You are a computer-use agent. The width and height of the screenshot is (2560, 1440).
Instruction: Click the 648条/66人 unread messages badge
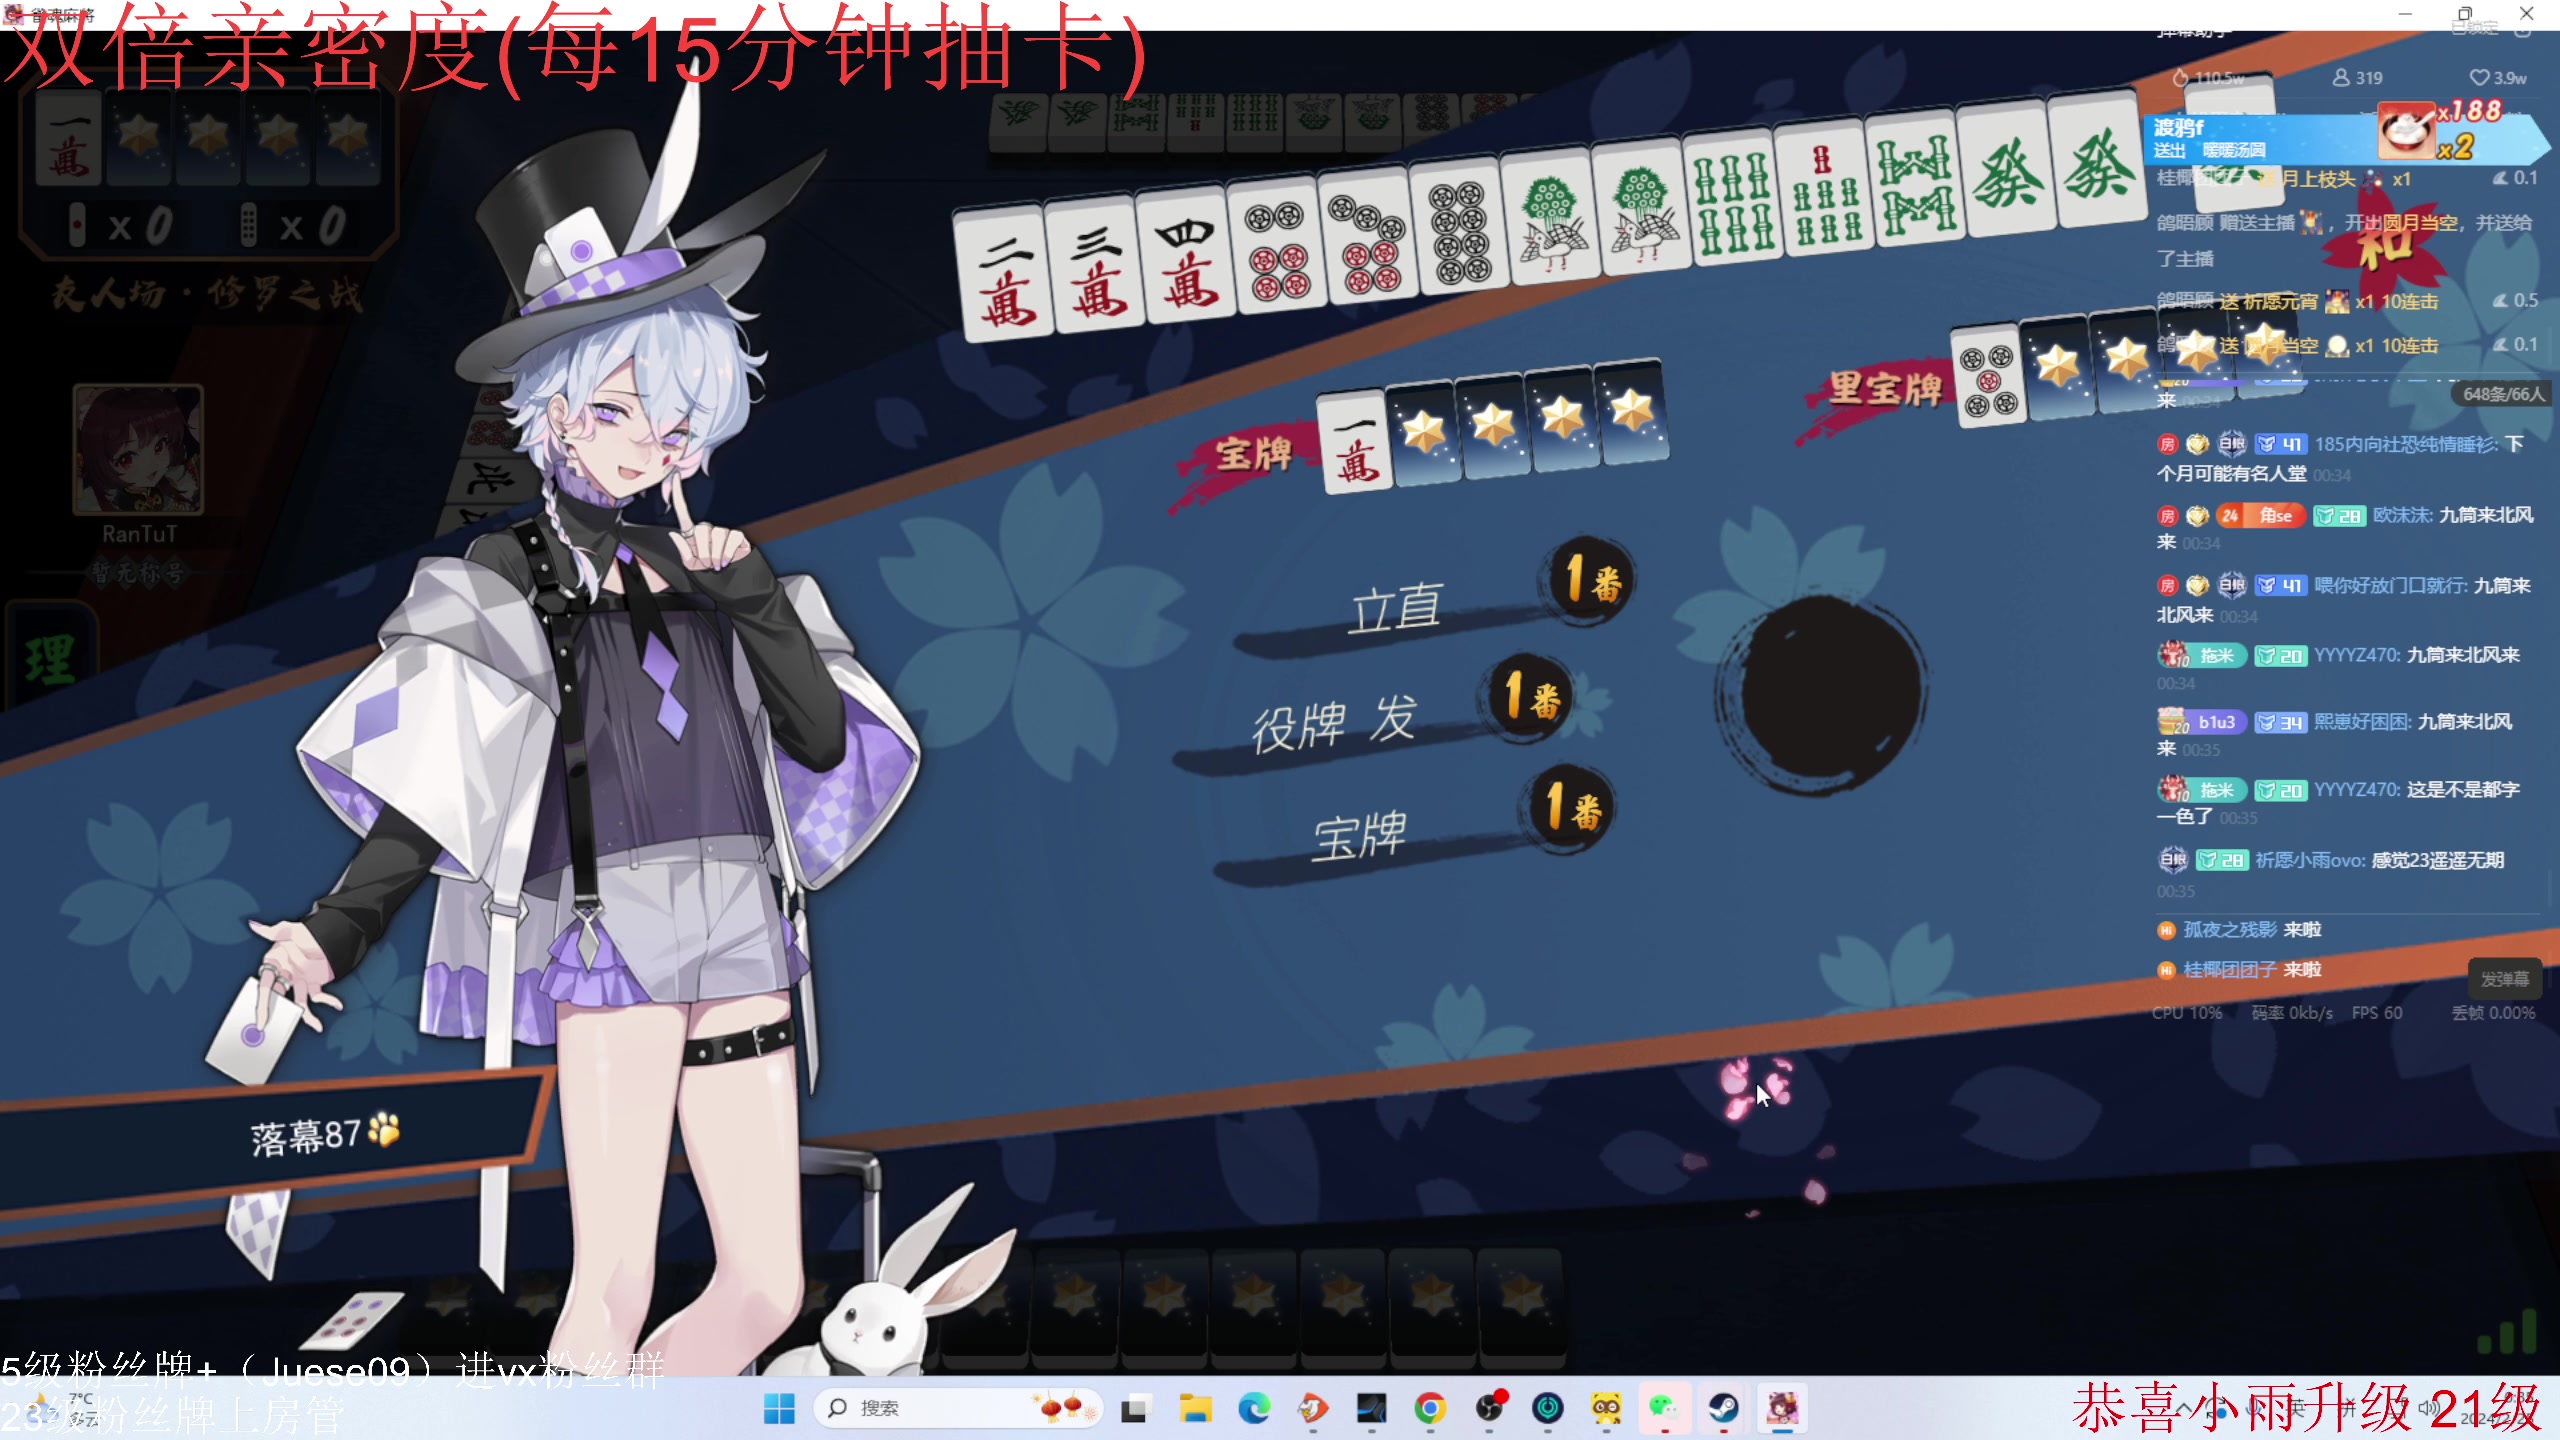pos(2502,394)
